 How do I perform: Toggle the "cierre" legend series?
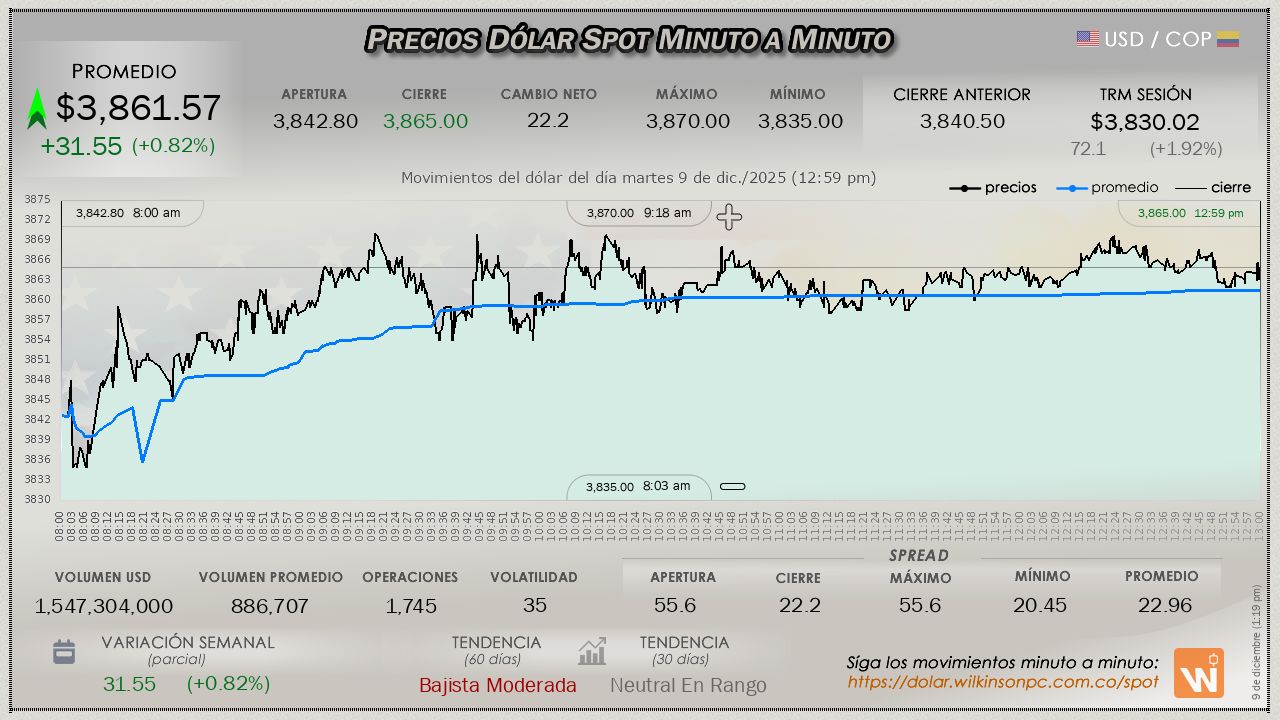point(1213,188)
